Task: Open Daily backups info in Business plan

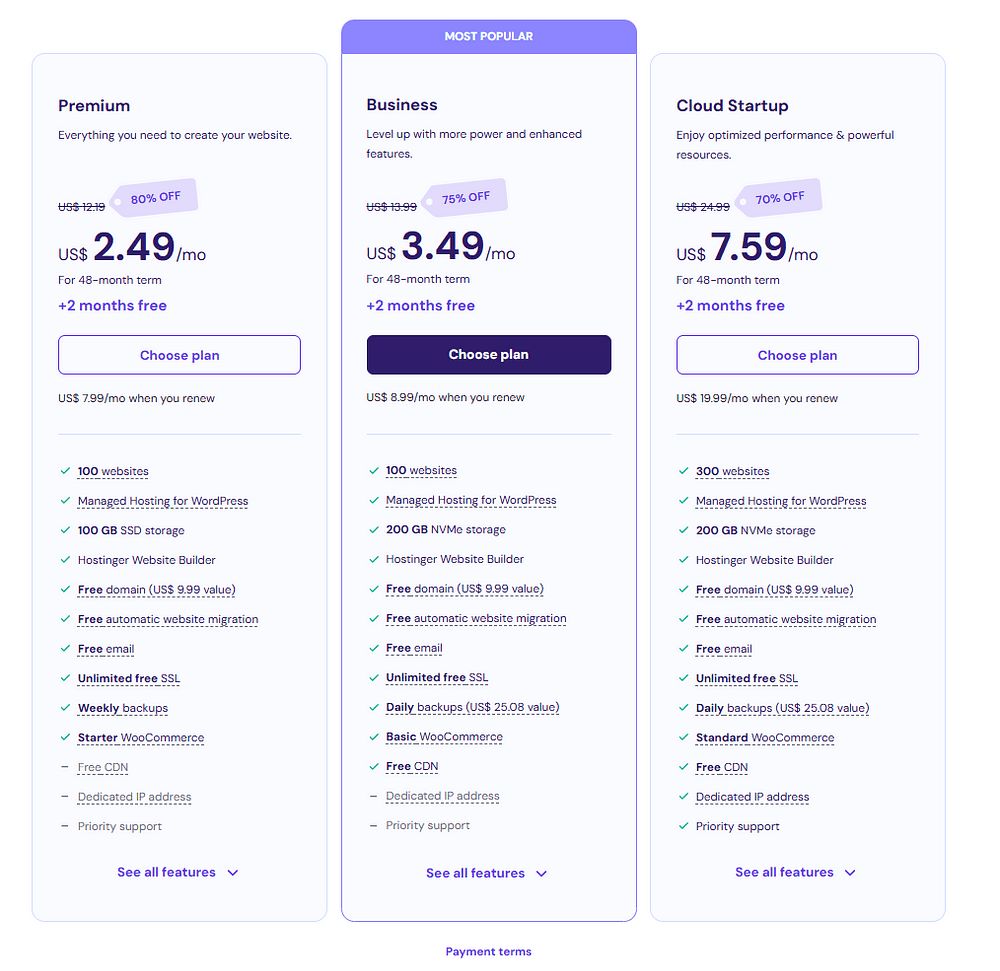Action: (473, 707)
